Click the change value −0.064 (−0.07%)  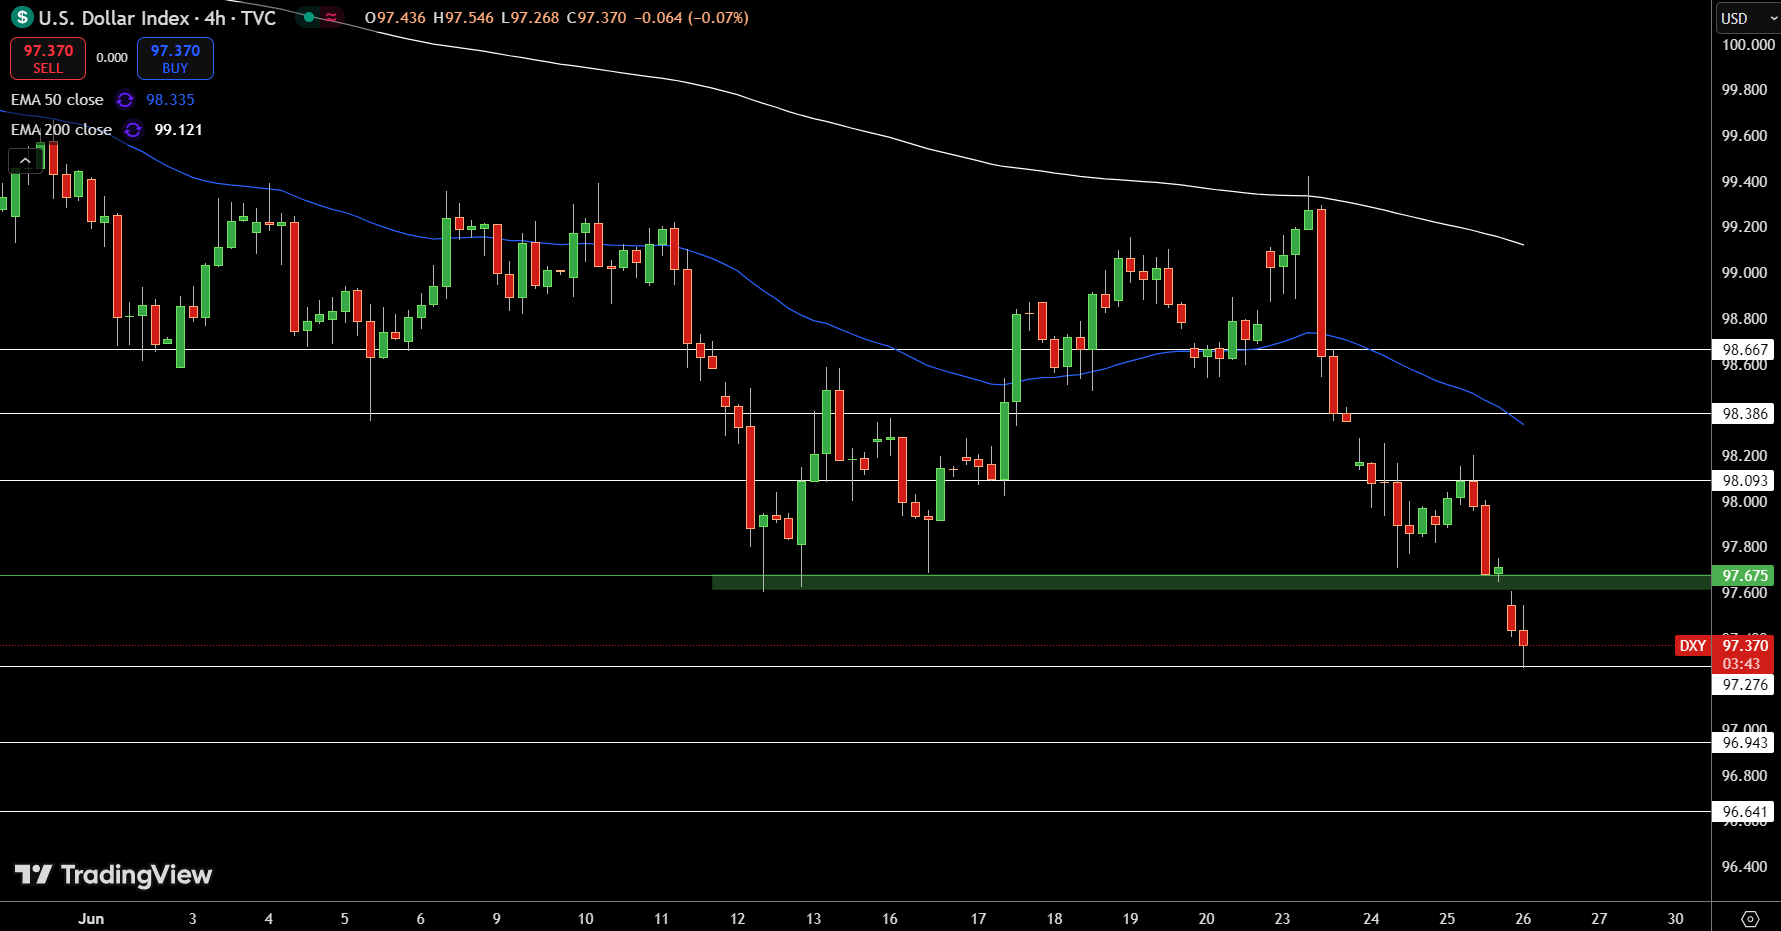click(691, 18)
